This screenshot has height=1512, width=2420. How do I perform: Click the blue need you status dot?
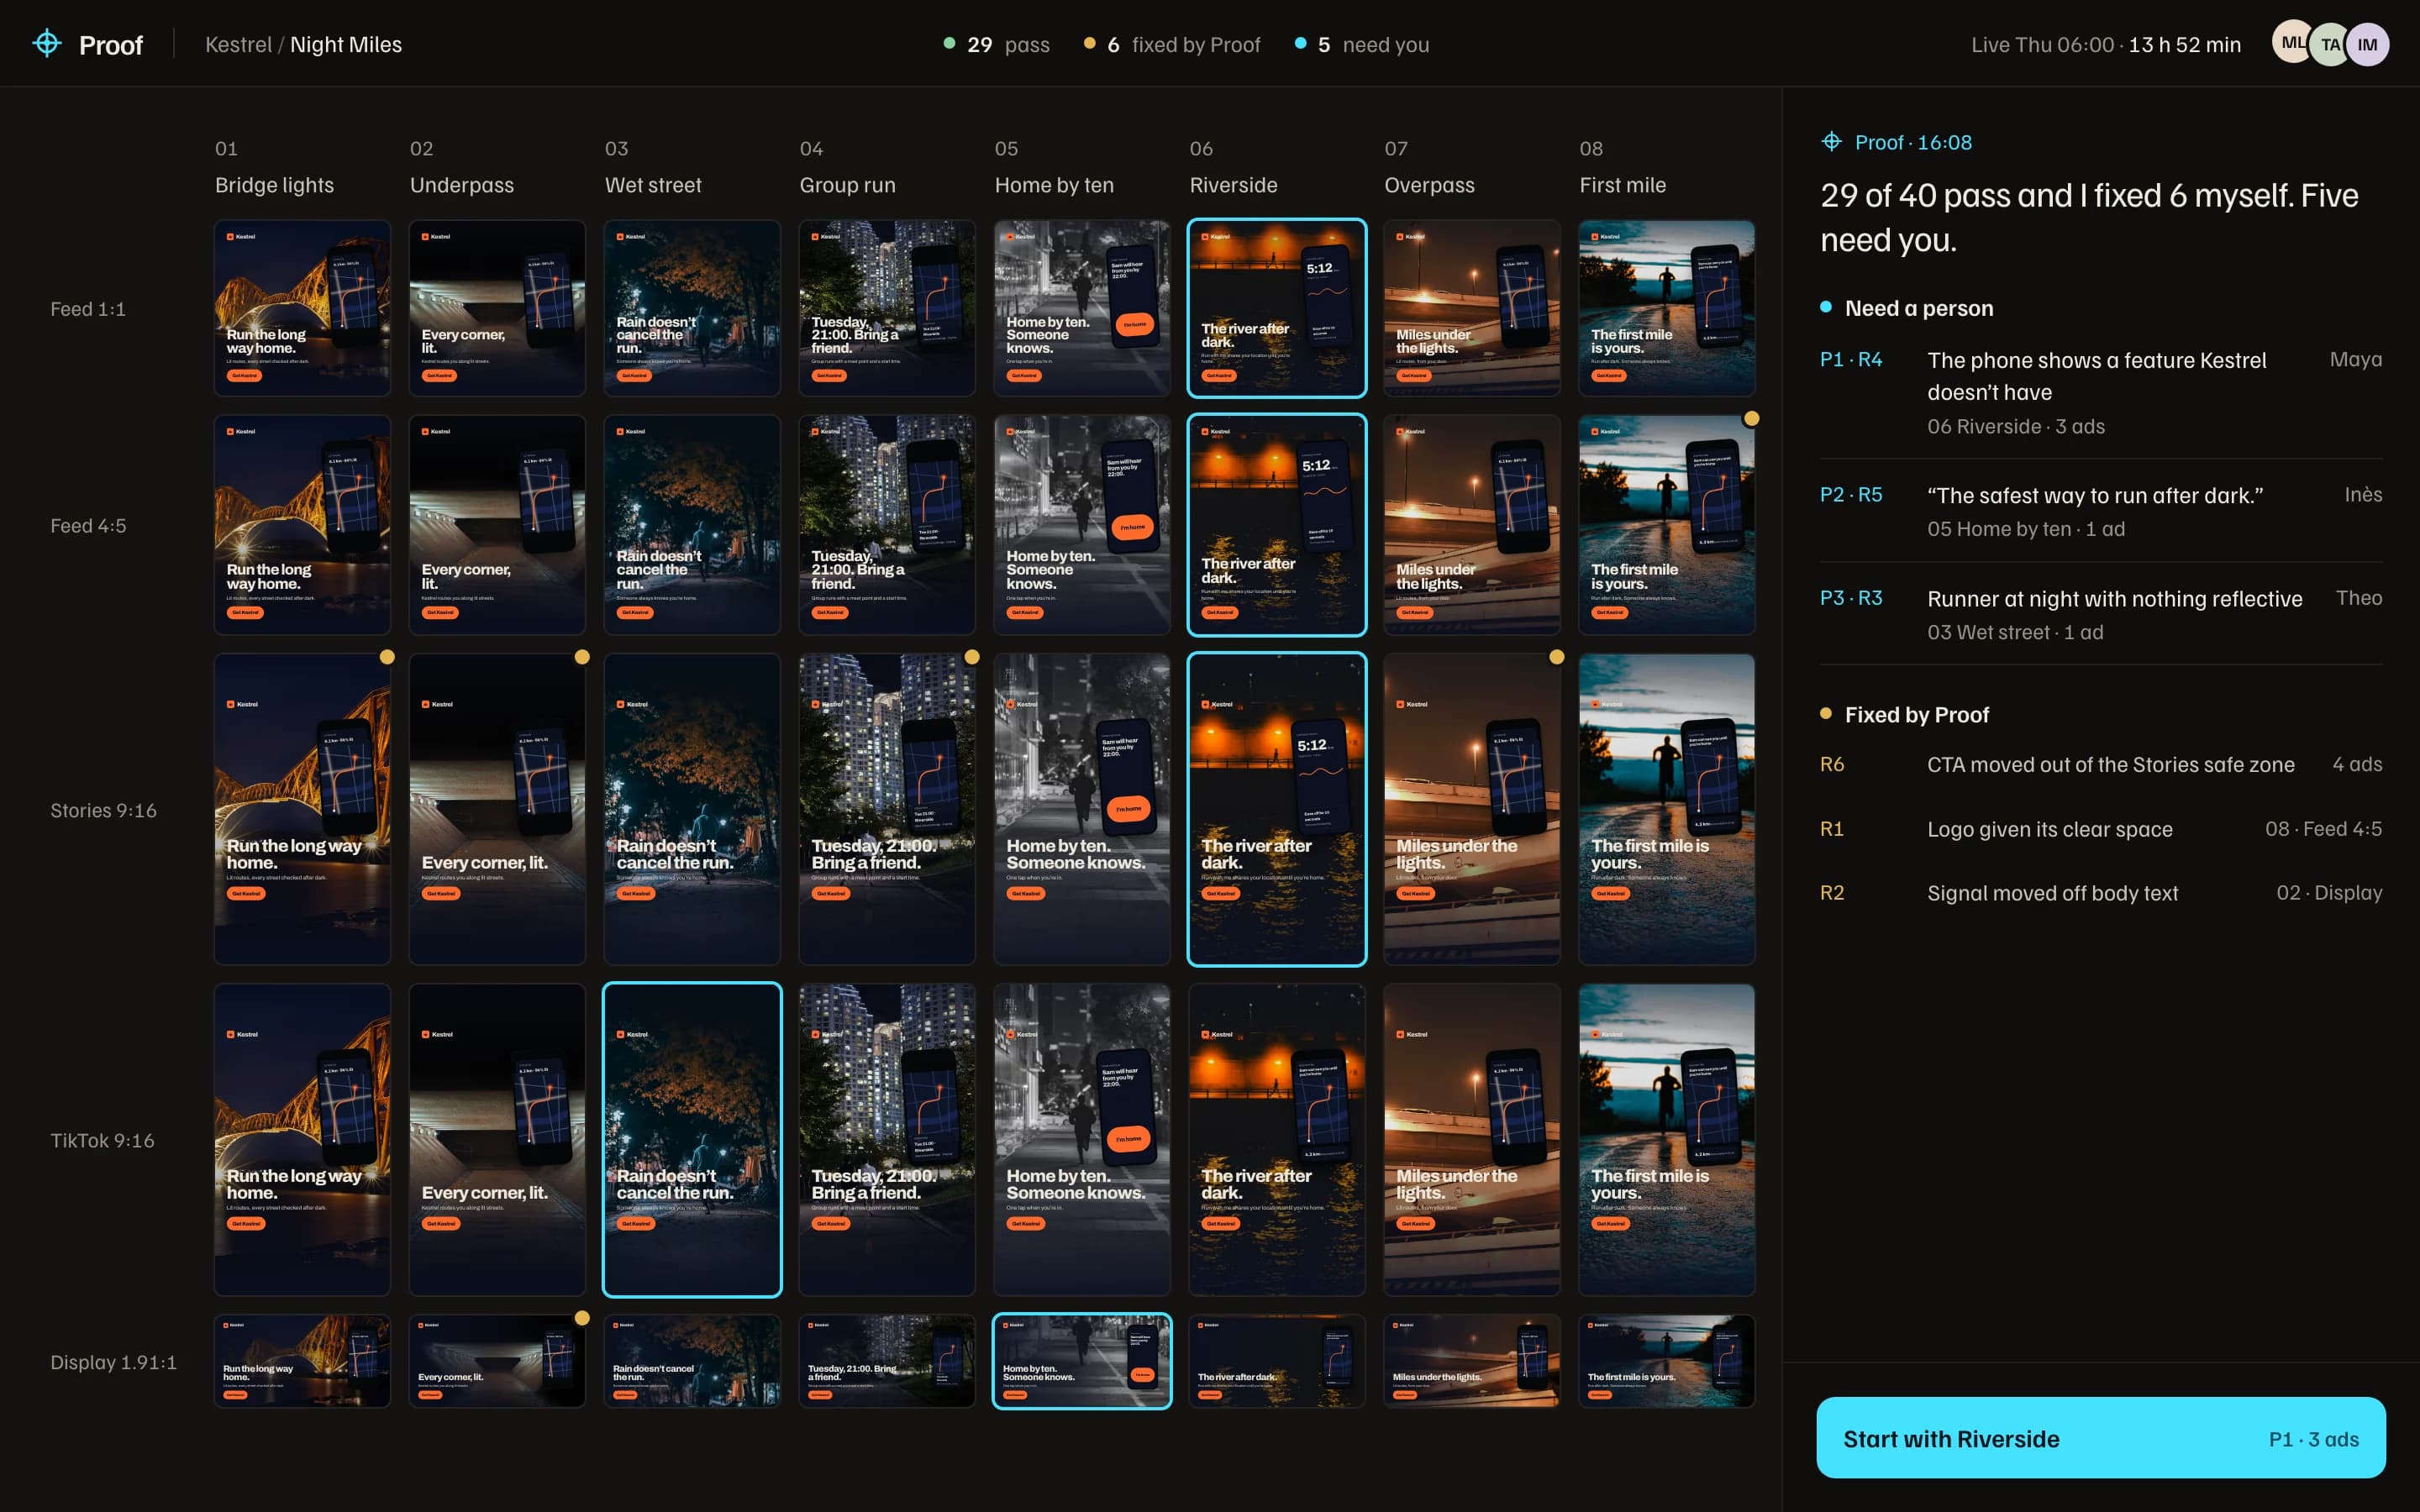[1300, 44]
